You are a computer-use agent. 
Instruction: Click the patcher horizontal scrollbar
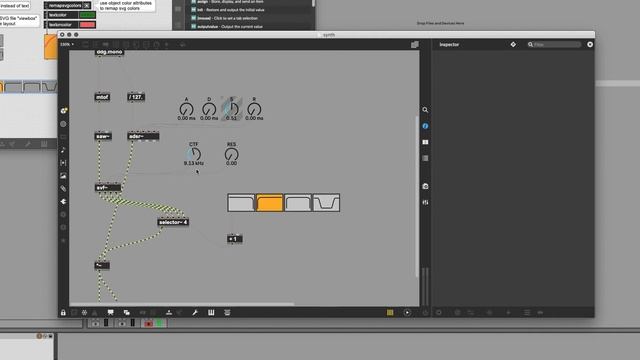[x=182, y=304]
